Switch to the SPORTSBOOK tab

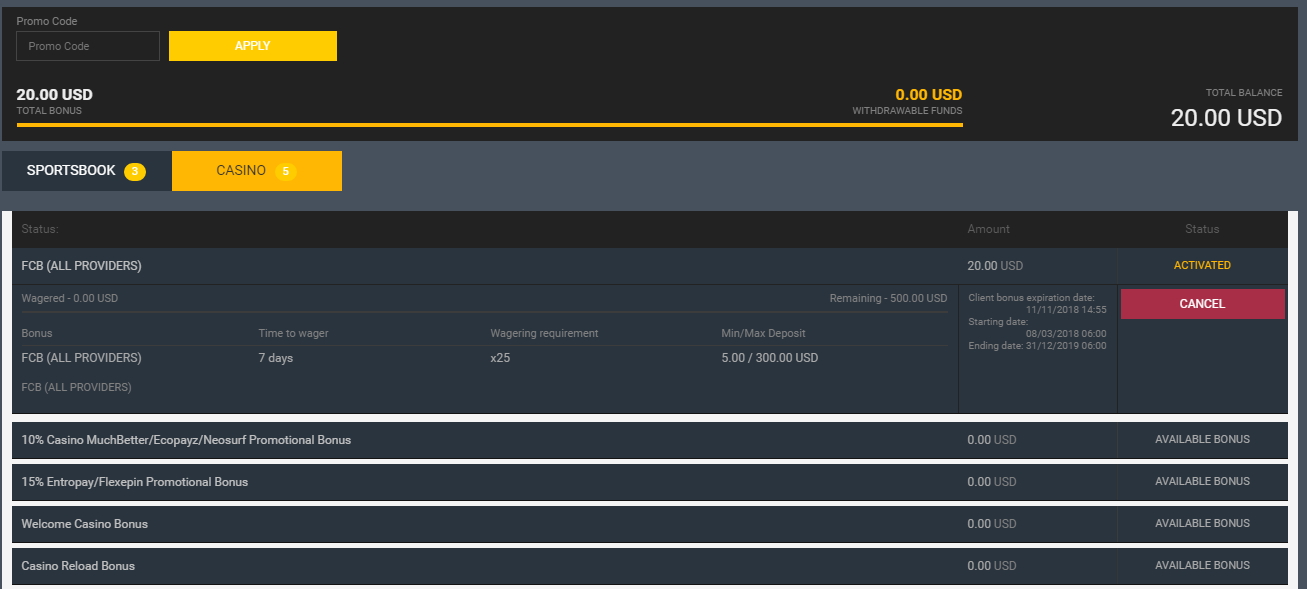[x=72, y=171]
